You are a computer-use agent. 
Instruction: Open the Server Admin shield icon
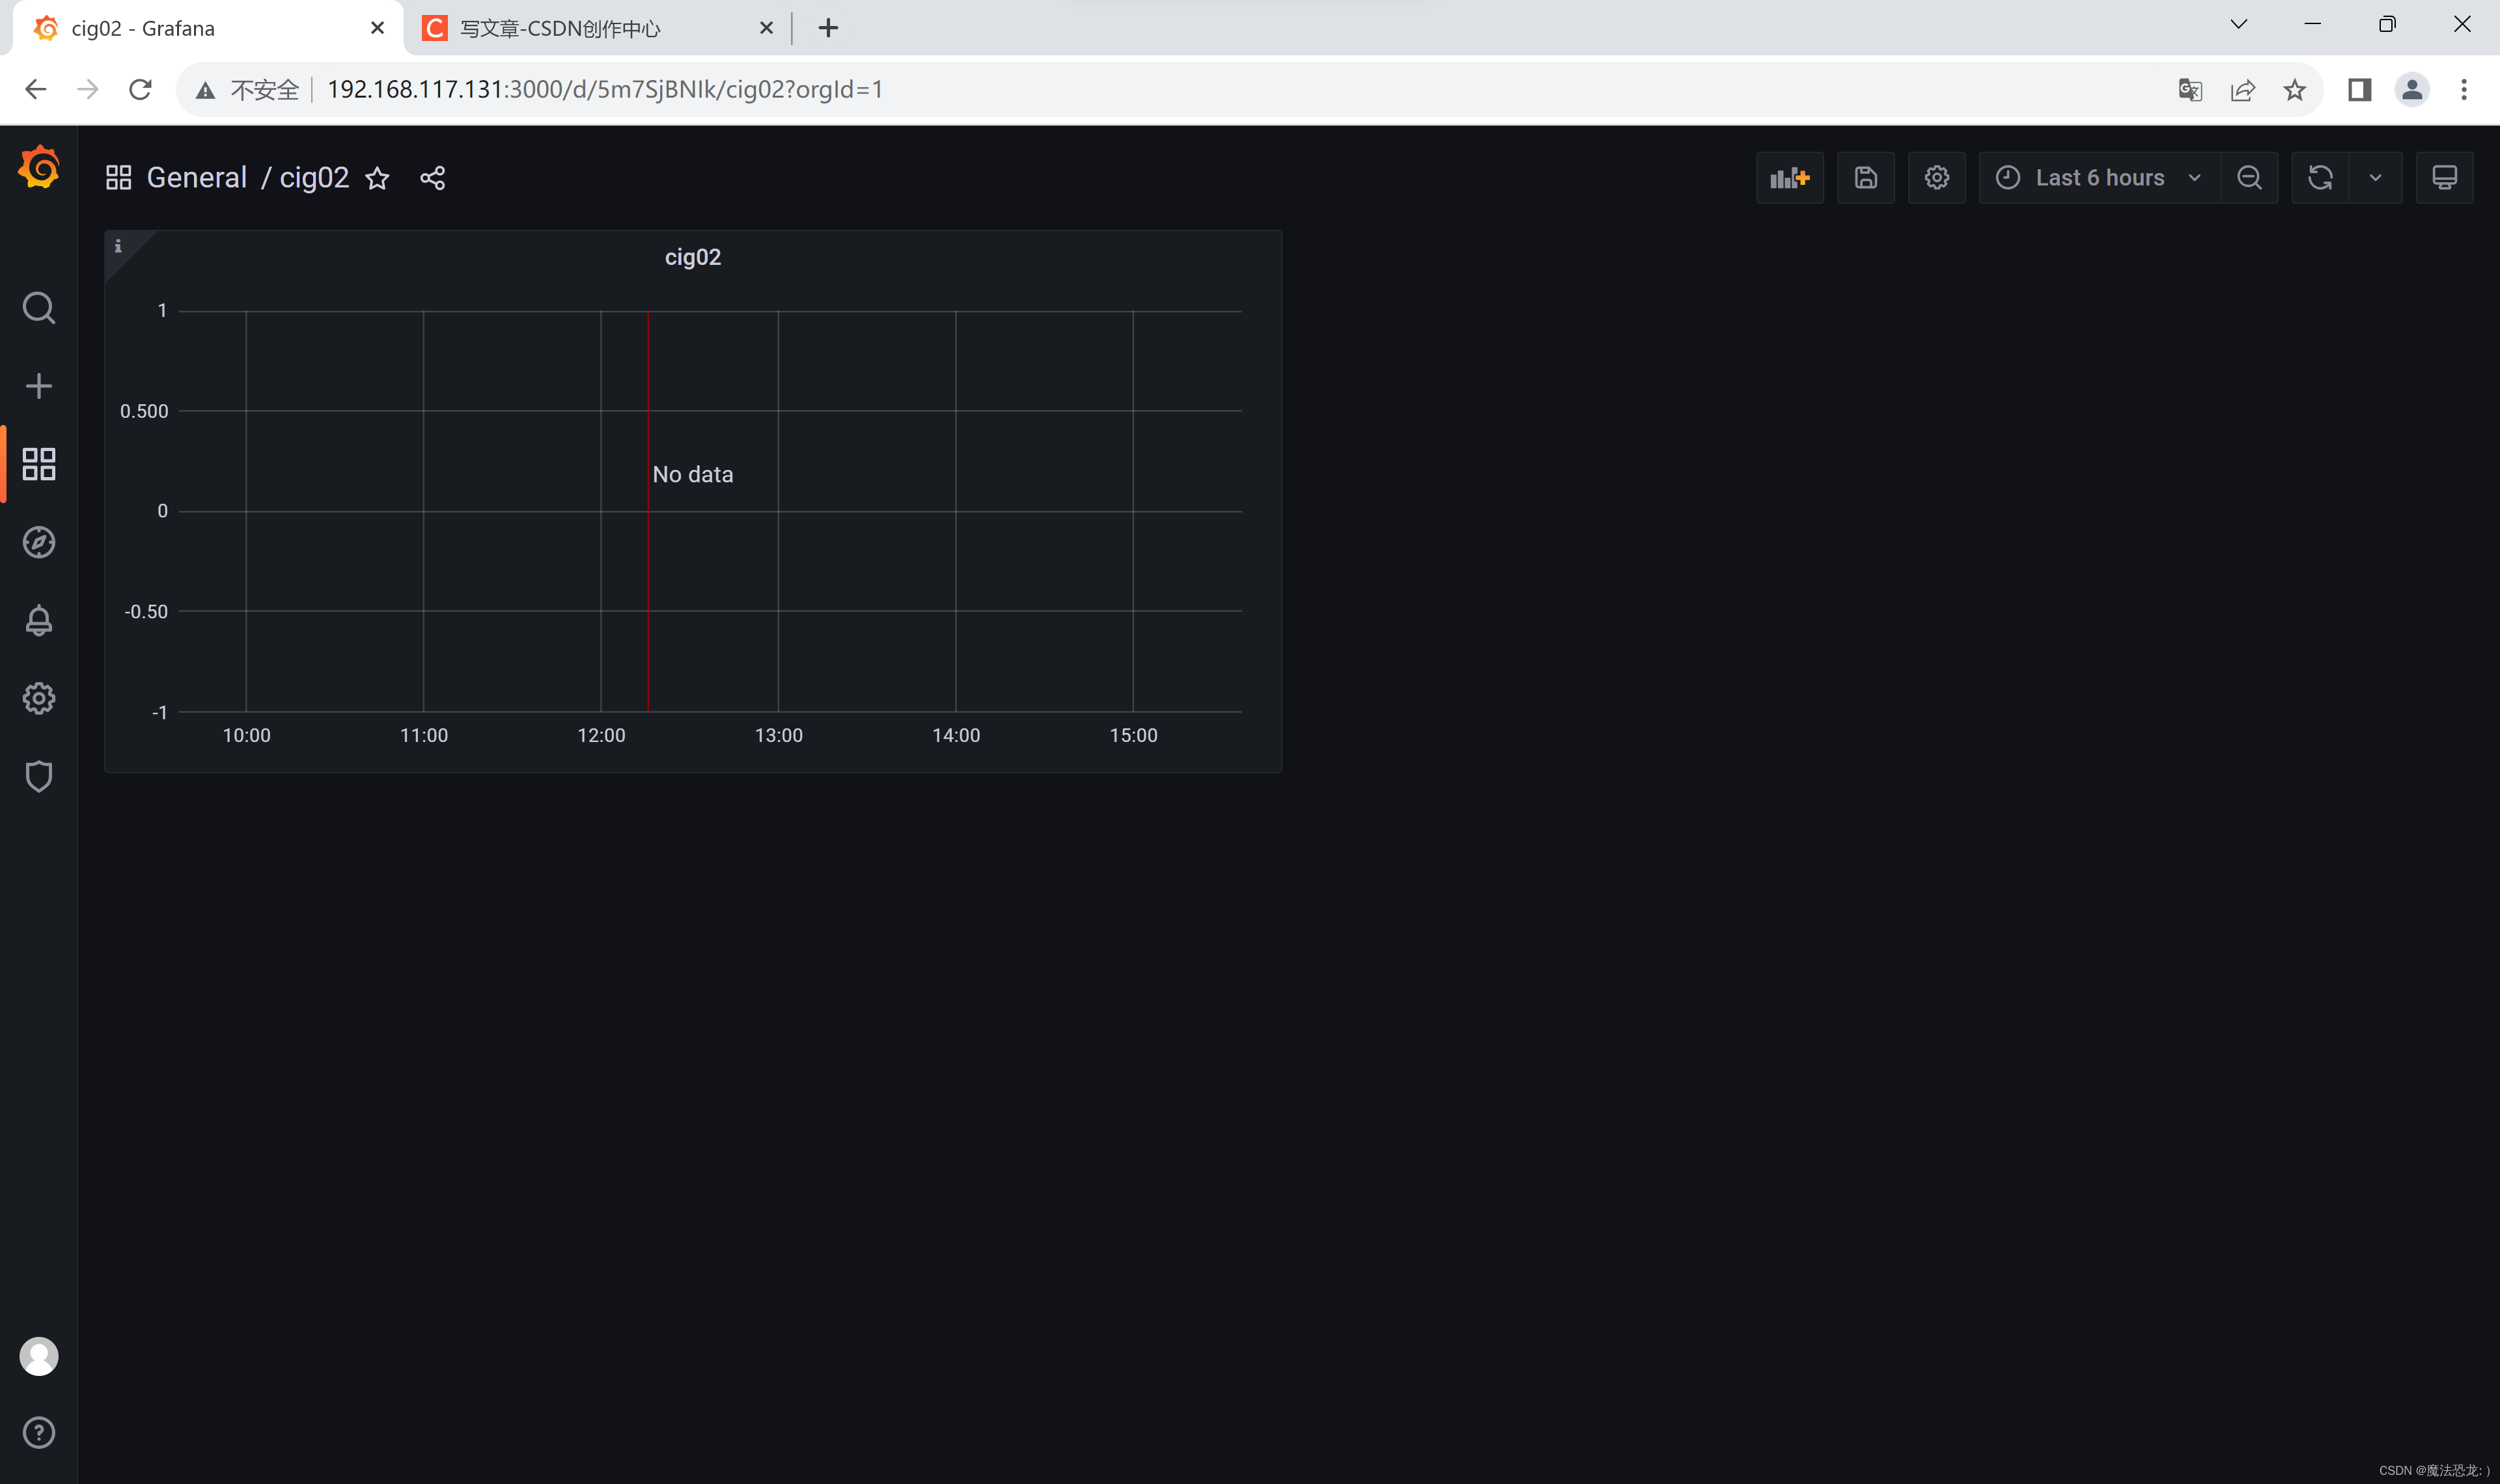(x=39, y=776)
